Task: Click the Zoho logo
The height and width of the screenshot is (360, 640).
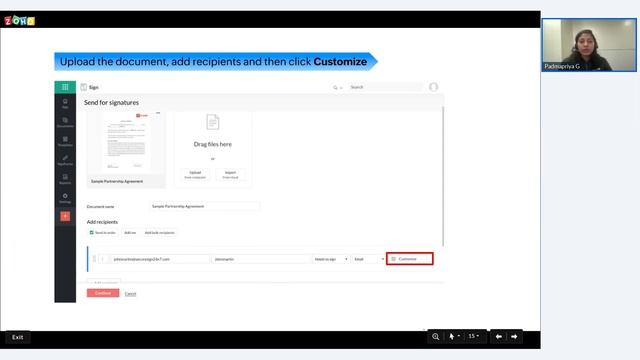Action: tap(20, 20)
